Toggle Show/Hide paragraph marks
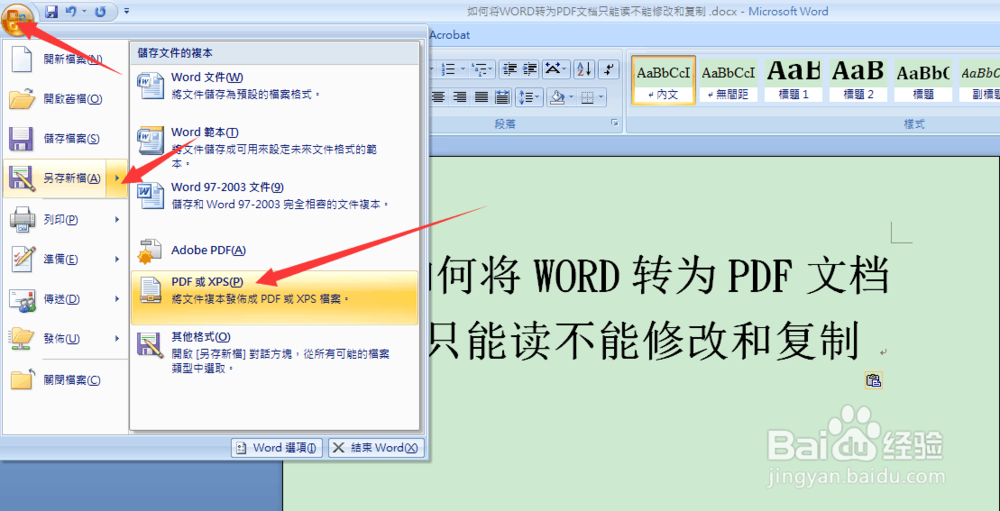 pyautogui.click(x=610, y=68)
